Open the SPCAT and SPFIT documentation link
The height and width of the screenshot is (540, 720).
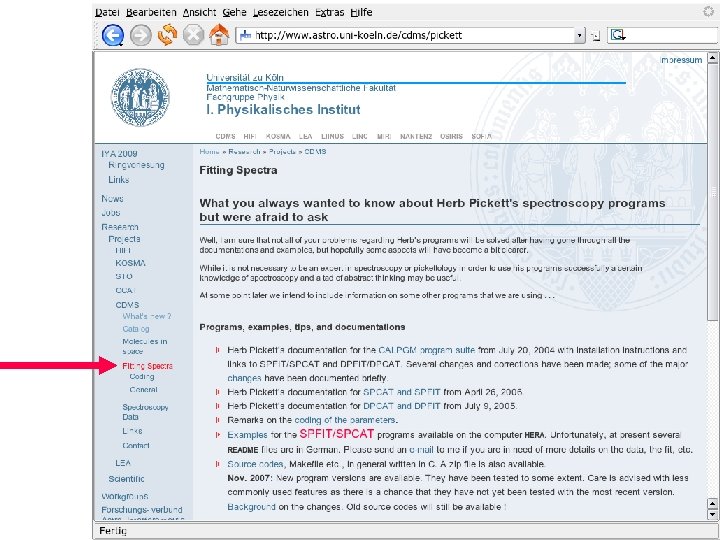401,392
